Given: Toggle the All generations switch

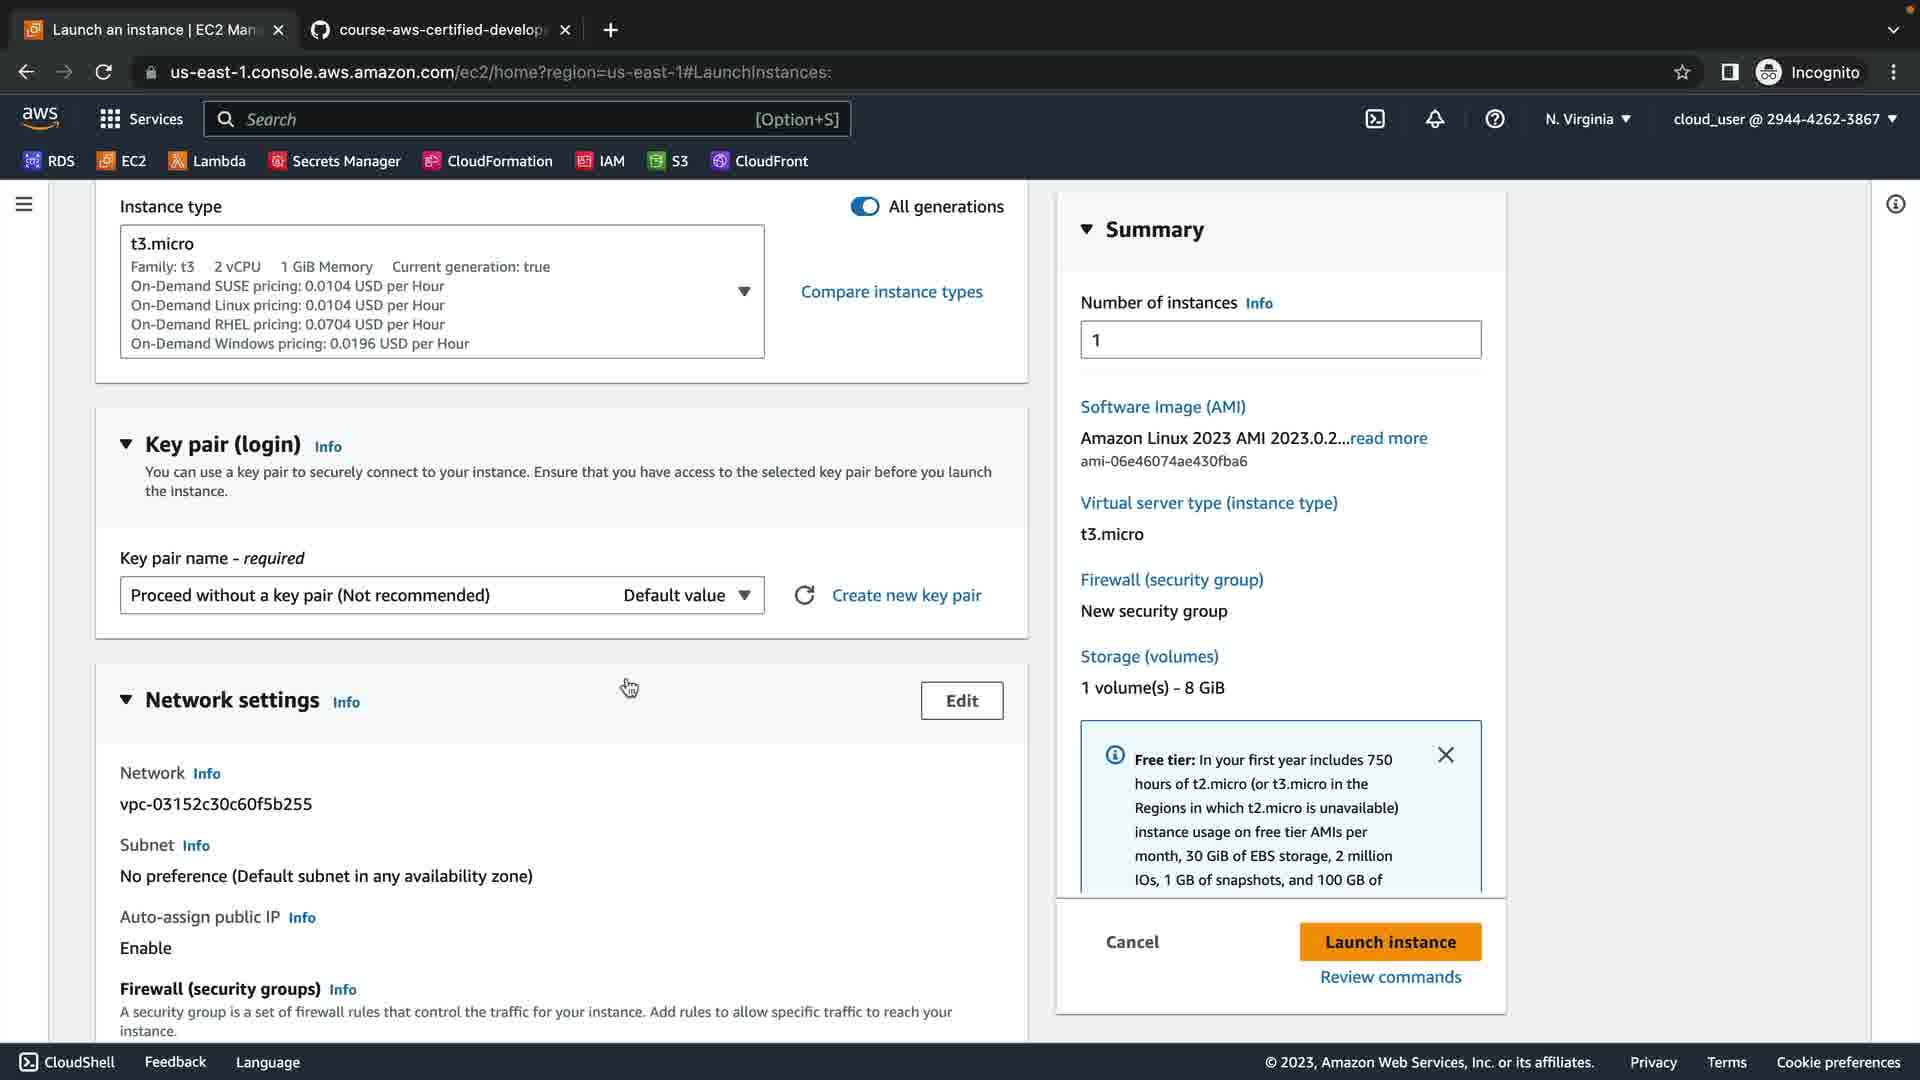Looking at the screenshot, I should [x=864, y=206].
